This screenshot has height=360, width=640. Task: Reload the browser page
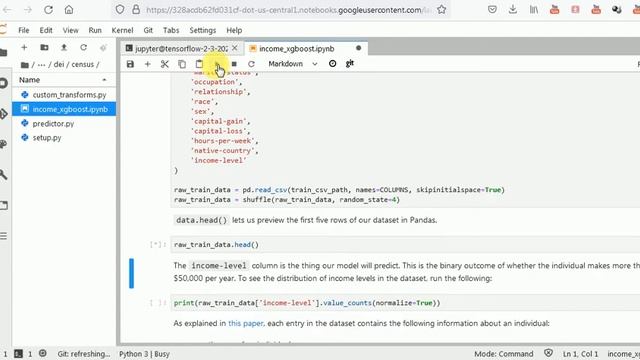(x=48, y=10)
